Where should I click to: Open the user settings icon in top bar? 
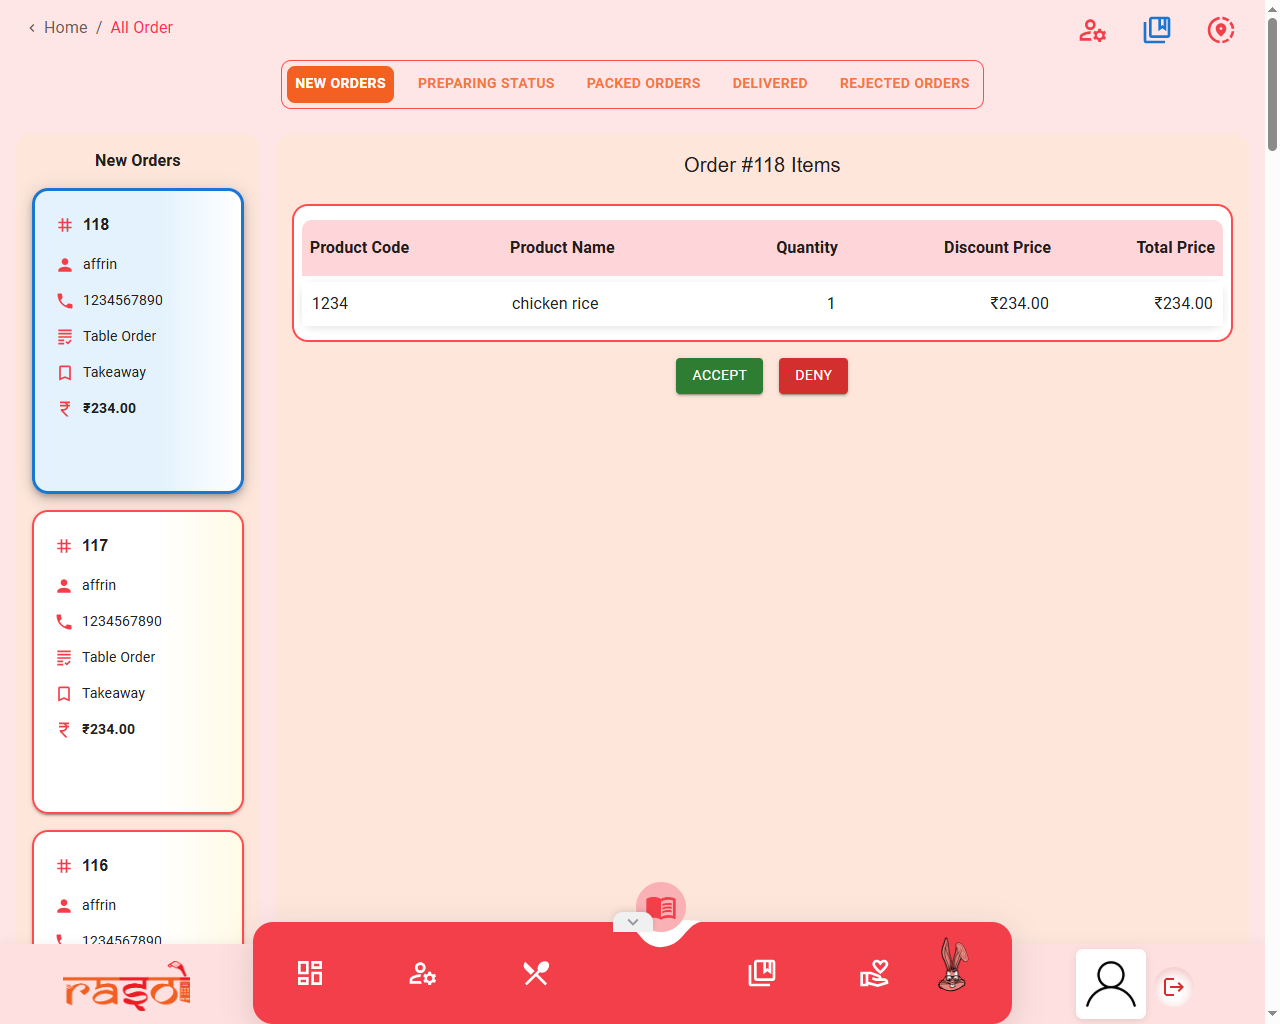tap(1092, 31)
